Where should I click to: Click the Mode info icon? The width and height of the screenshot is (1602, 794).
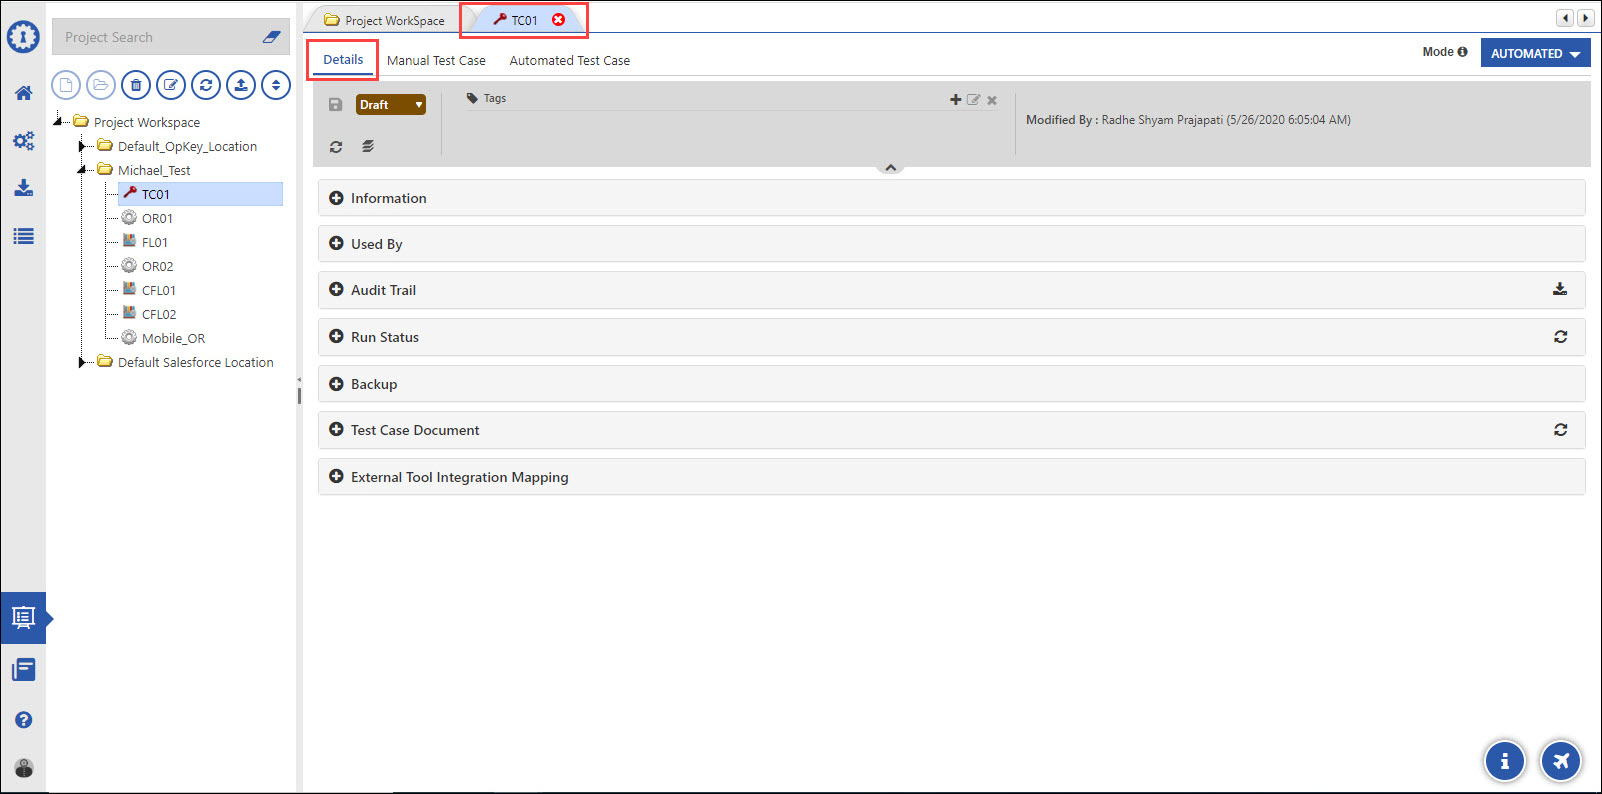pos(1463,52)
